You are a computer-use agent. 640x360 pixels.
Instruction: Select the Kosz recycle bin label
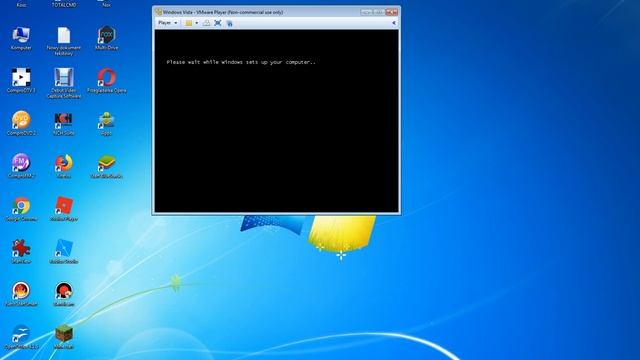(x=21, y=5)
